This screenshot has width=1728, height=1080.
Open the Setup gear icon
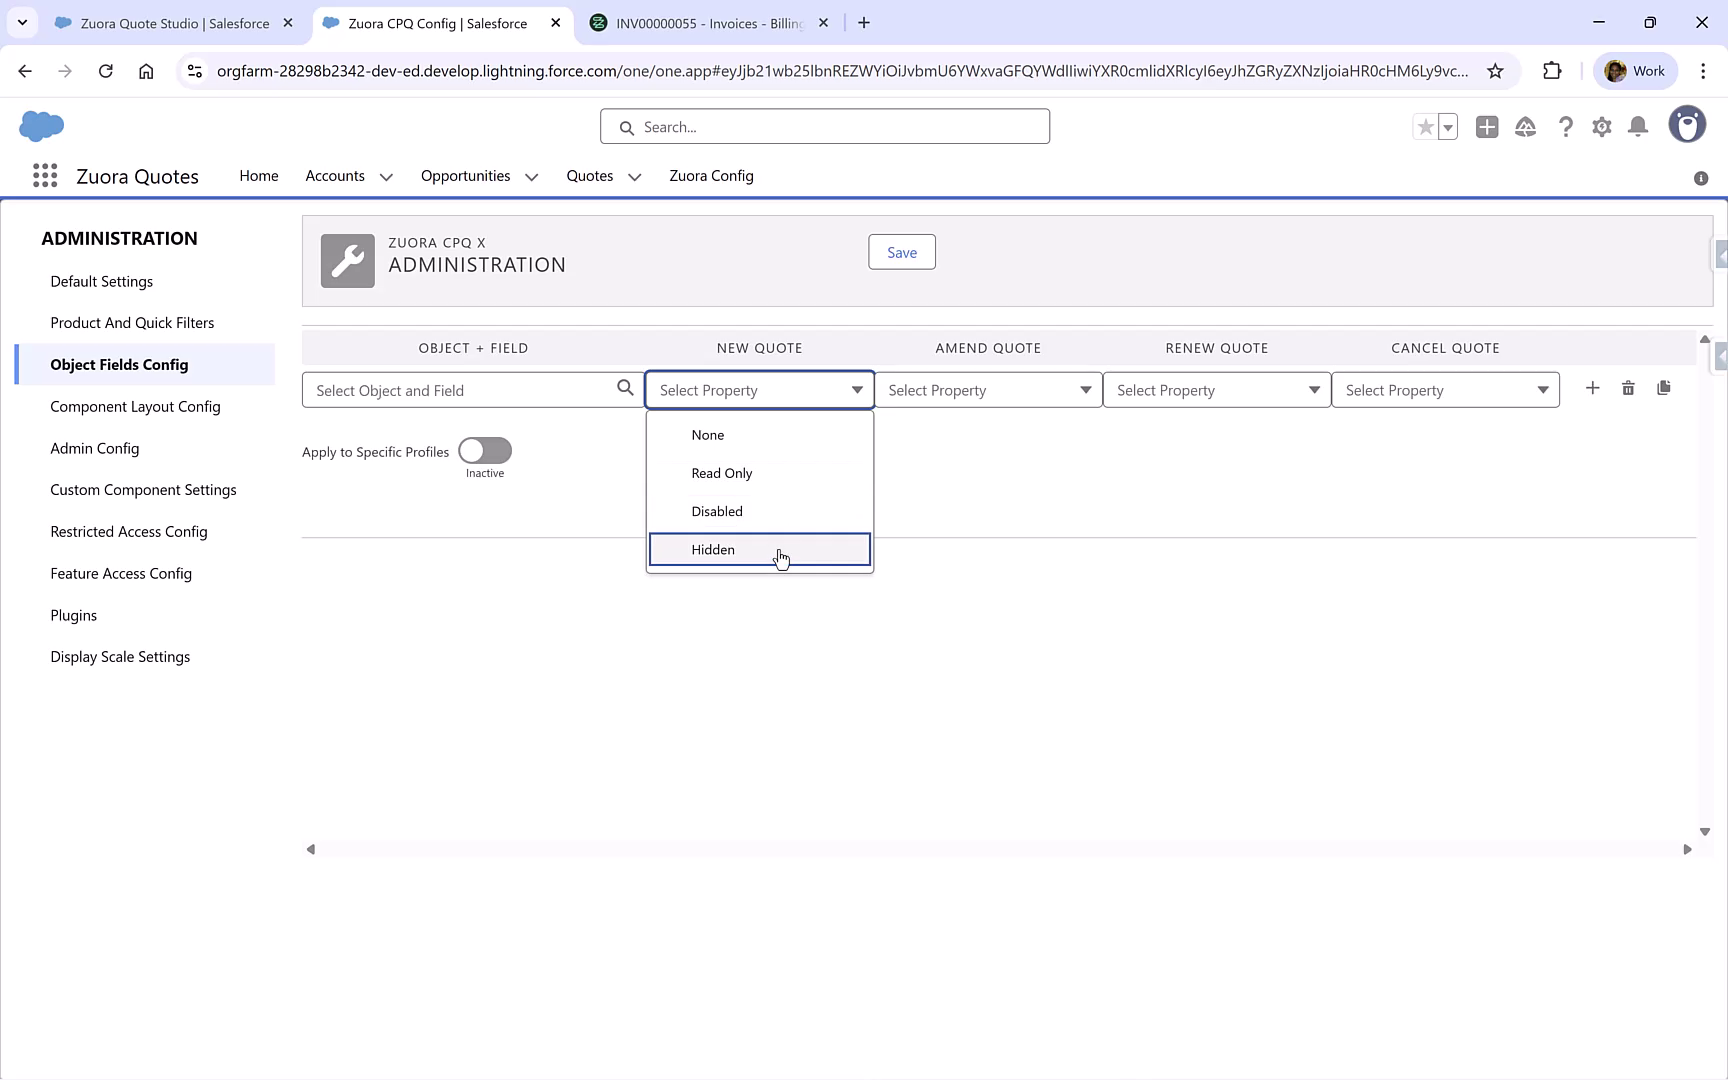pyautogui.click(x=1602, y=127)
